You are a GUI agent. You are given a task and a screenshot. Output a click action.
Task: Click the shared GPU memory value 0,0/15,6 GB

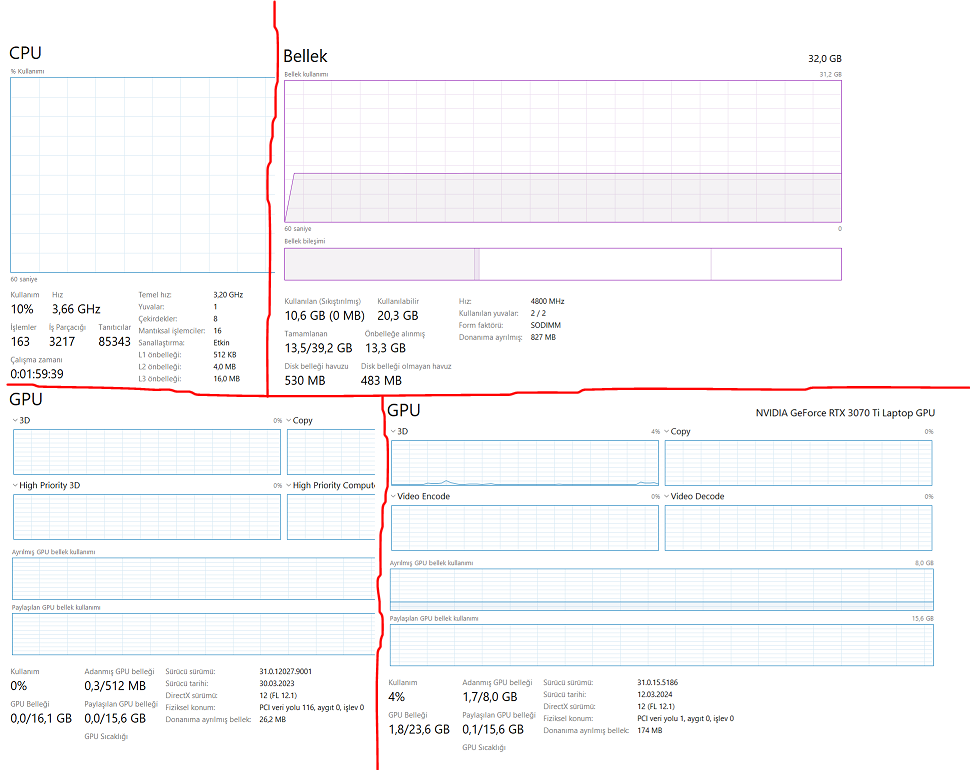(x=115, y=719)
